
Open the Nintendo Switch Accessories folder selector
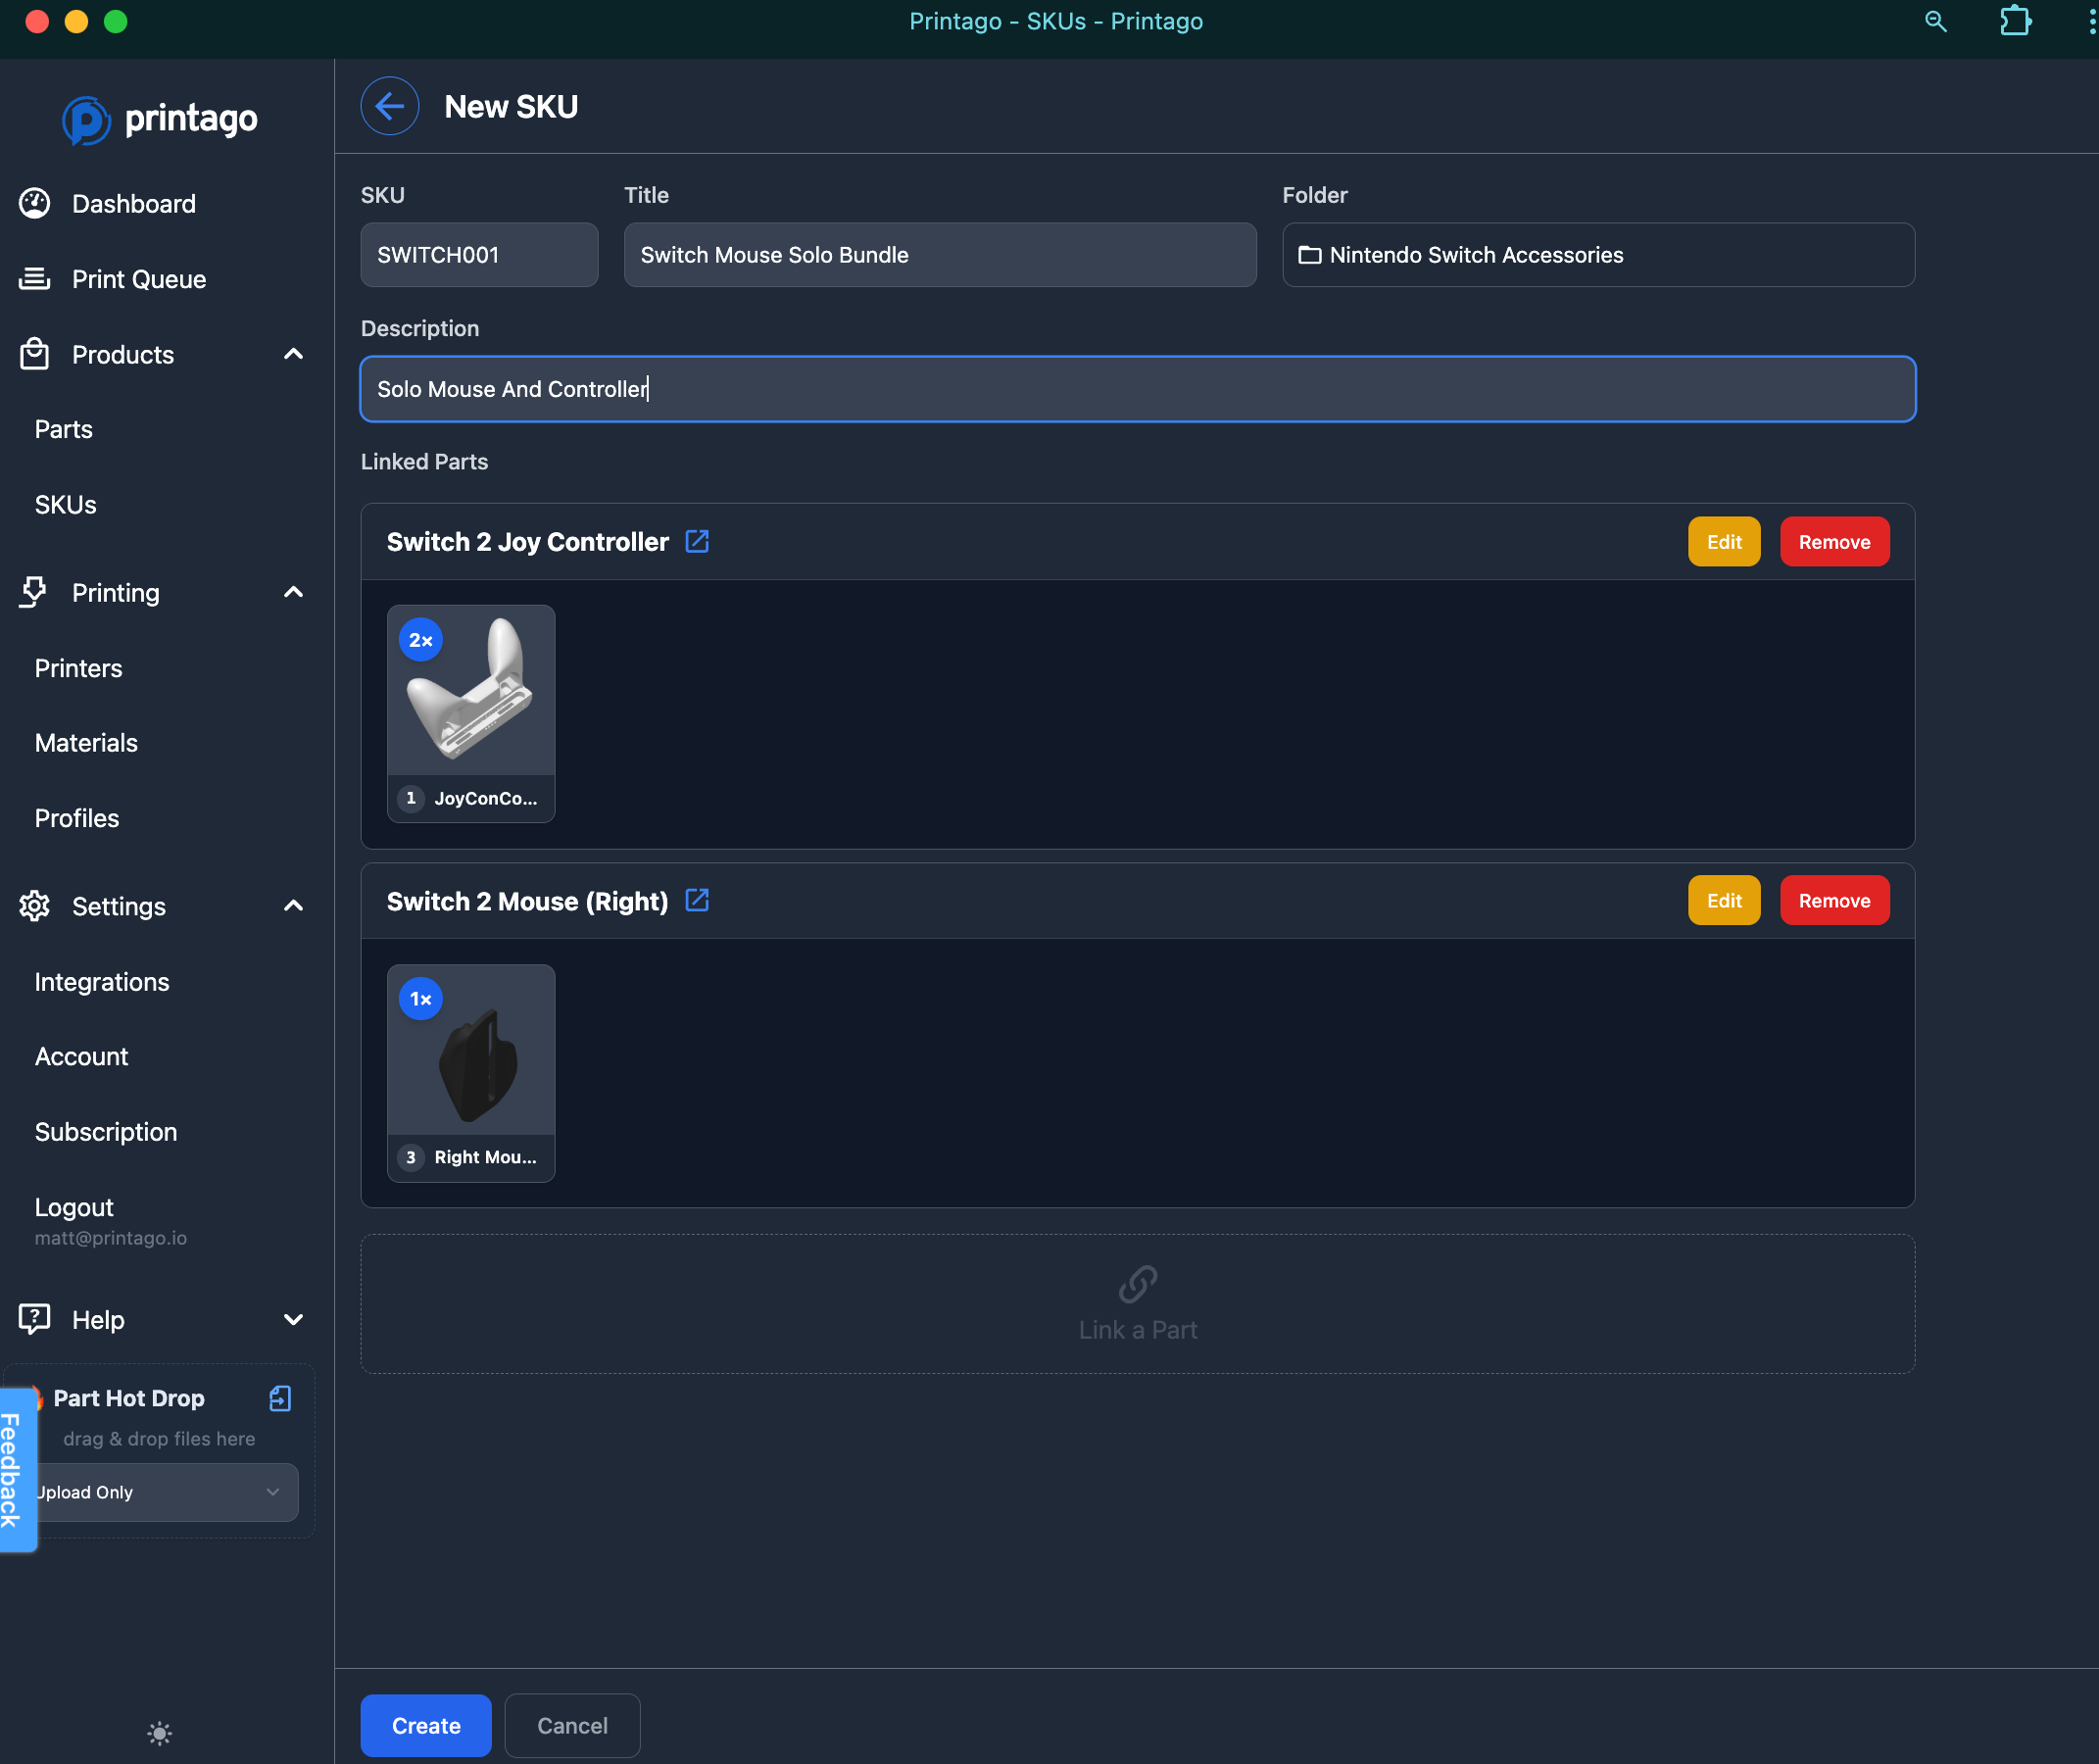pyautogui.click(x=1597, y=255)
